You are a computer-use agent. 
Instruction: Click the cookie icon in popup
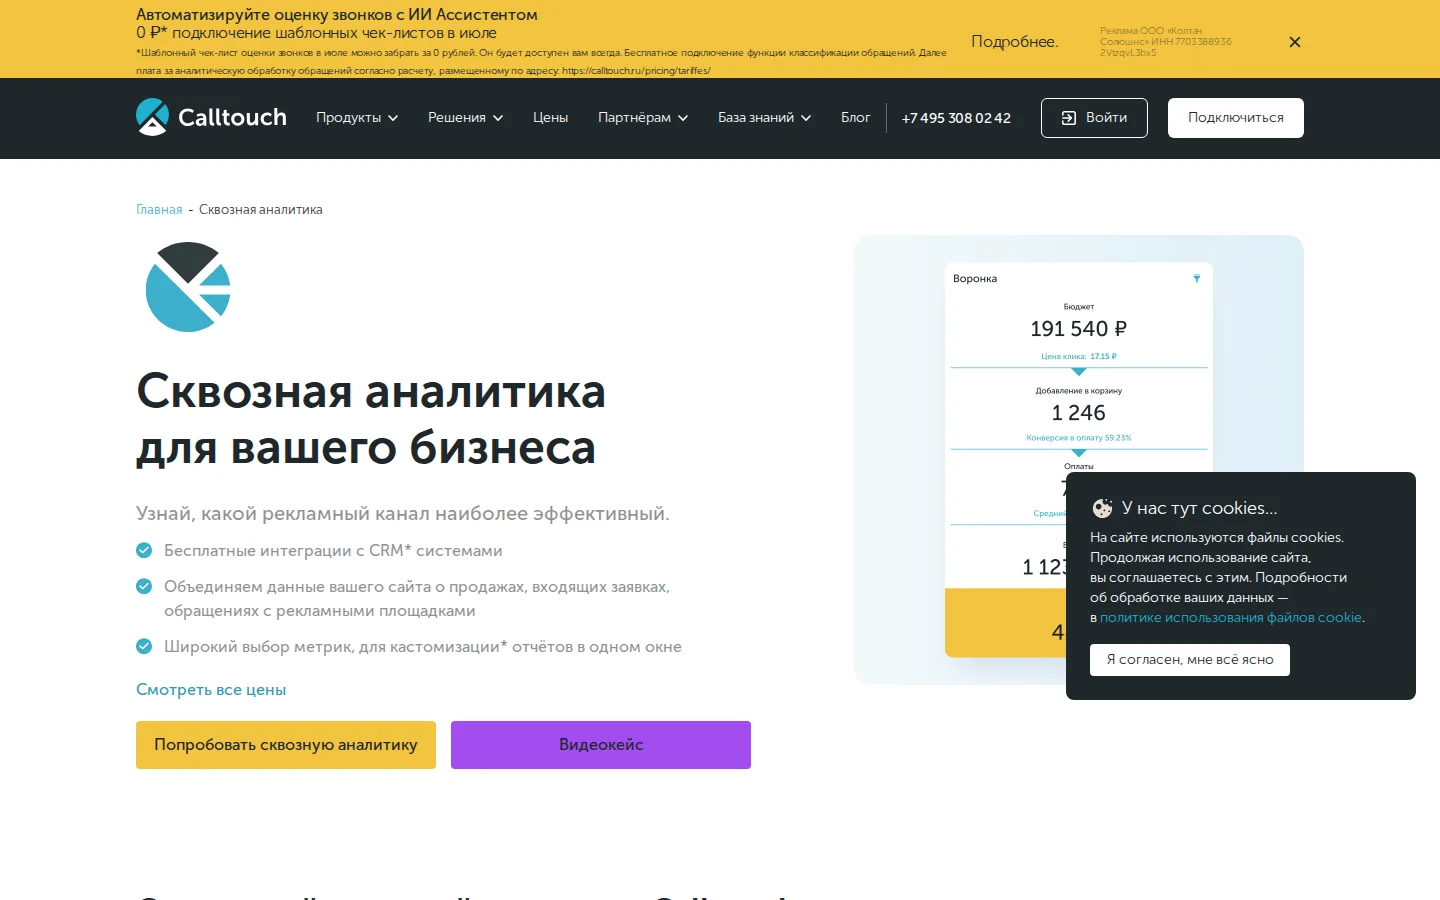1102,508
